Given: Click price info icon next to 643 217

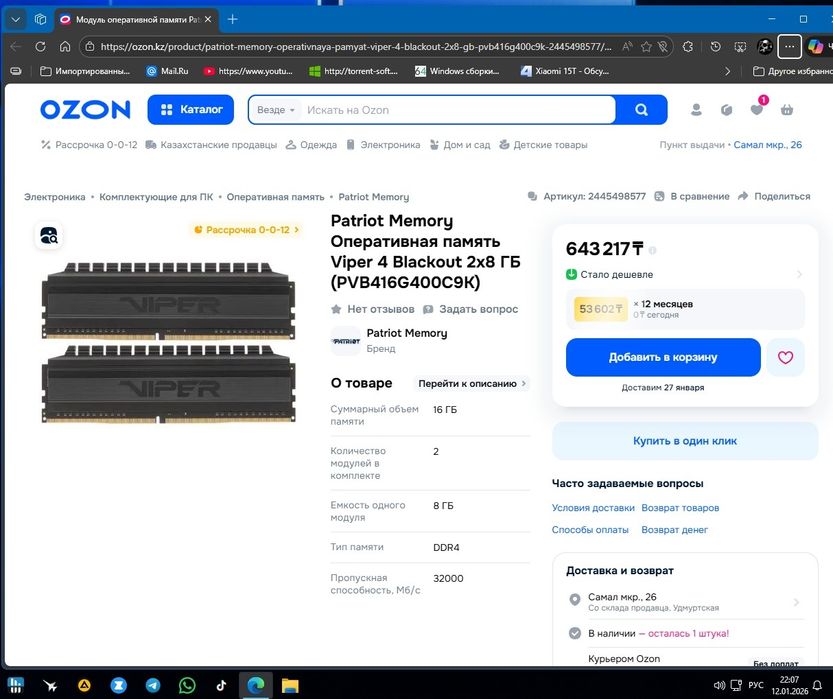Looking at the screenshot, I should tap(652, 250).
